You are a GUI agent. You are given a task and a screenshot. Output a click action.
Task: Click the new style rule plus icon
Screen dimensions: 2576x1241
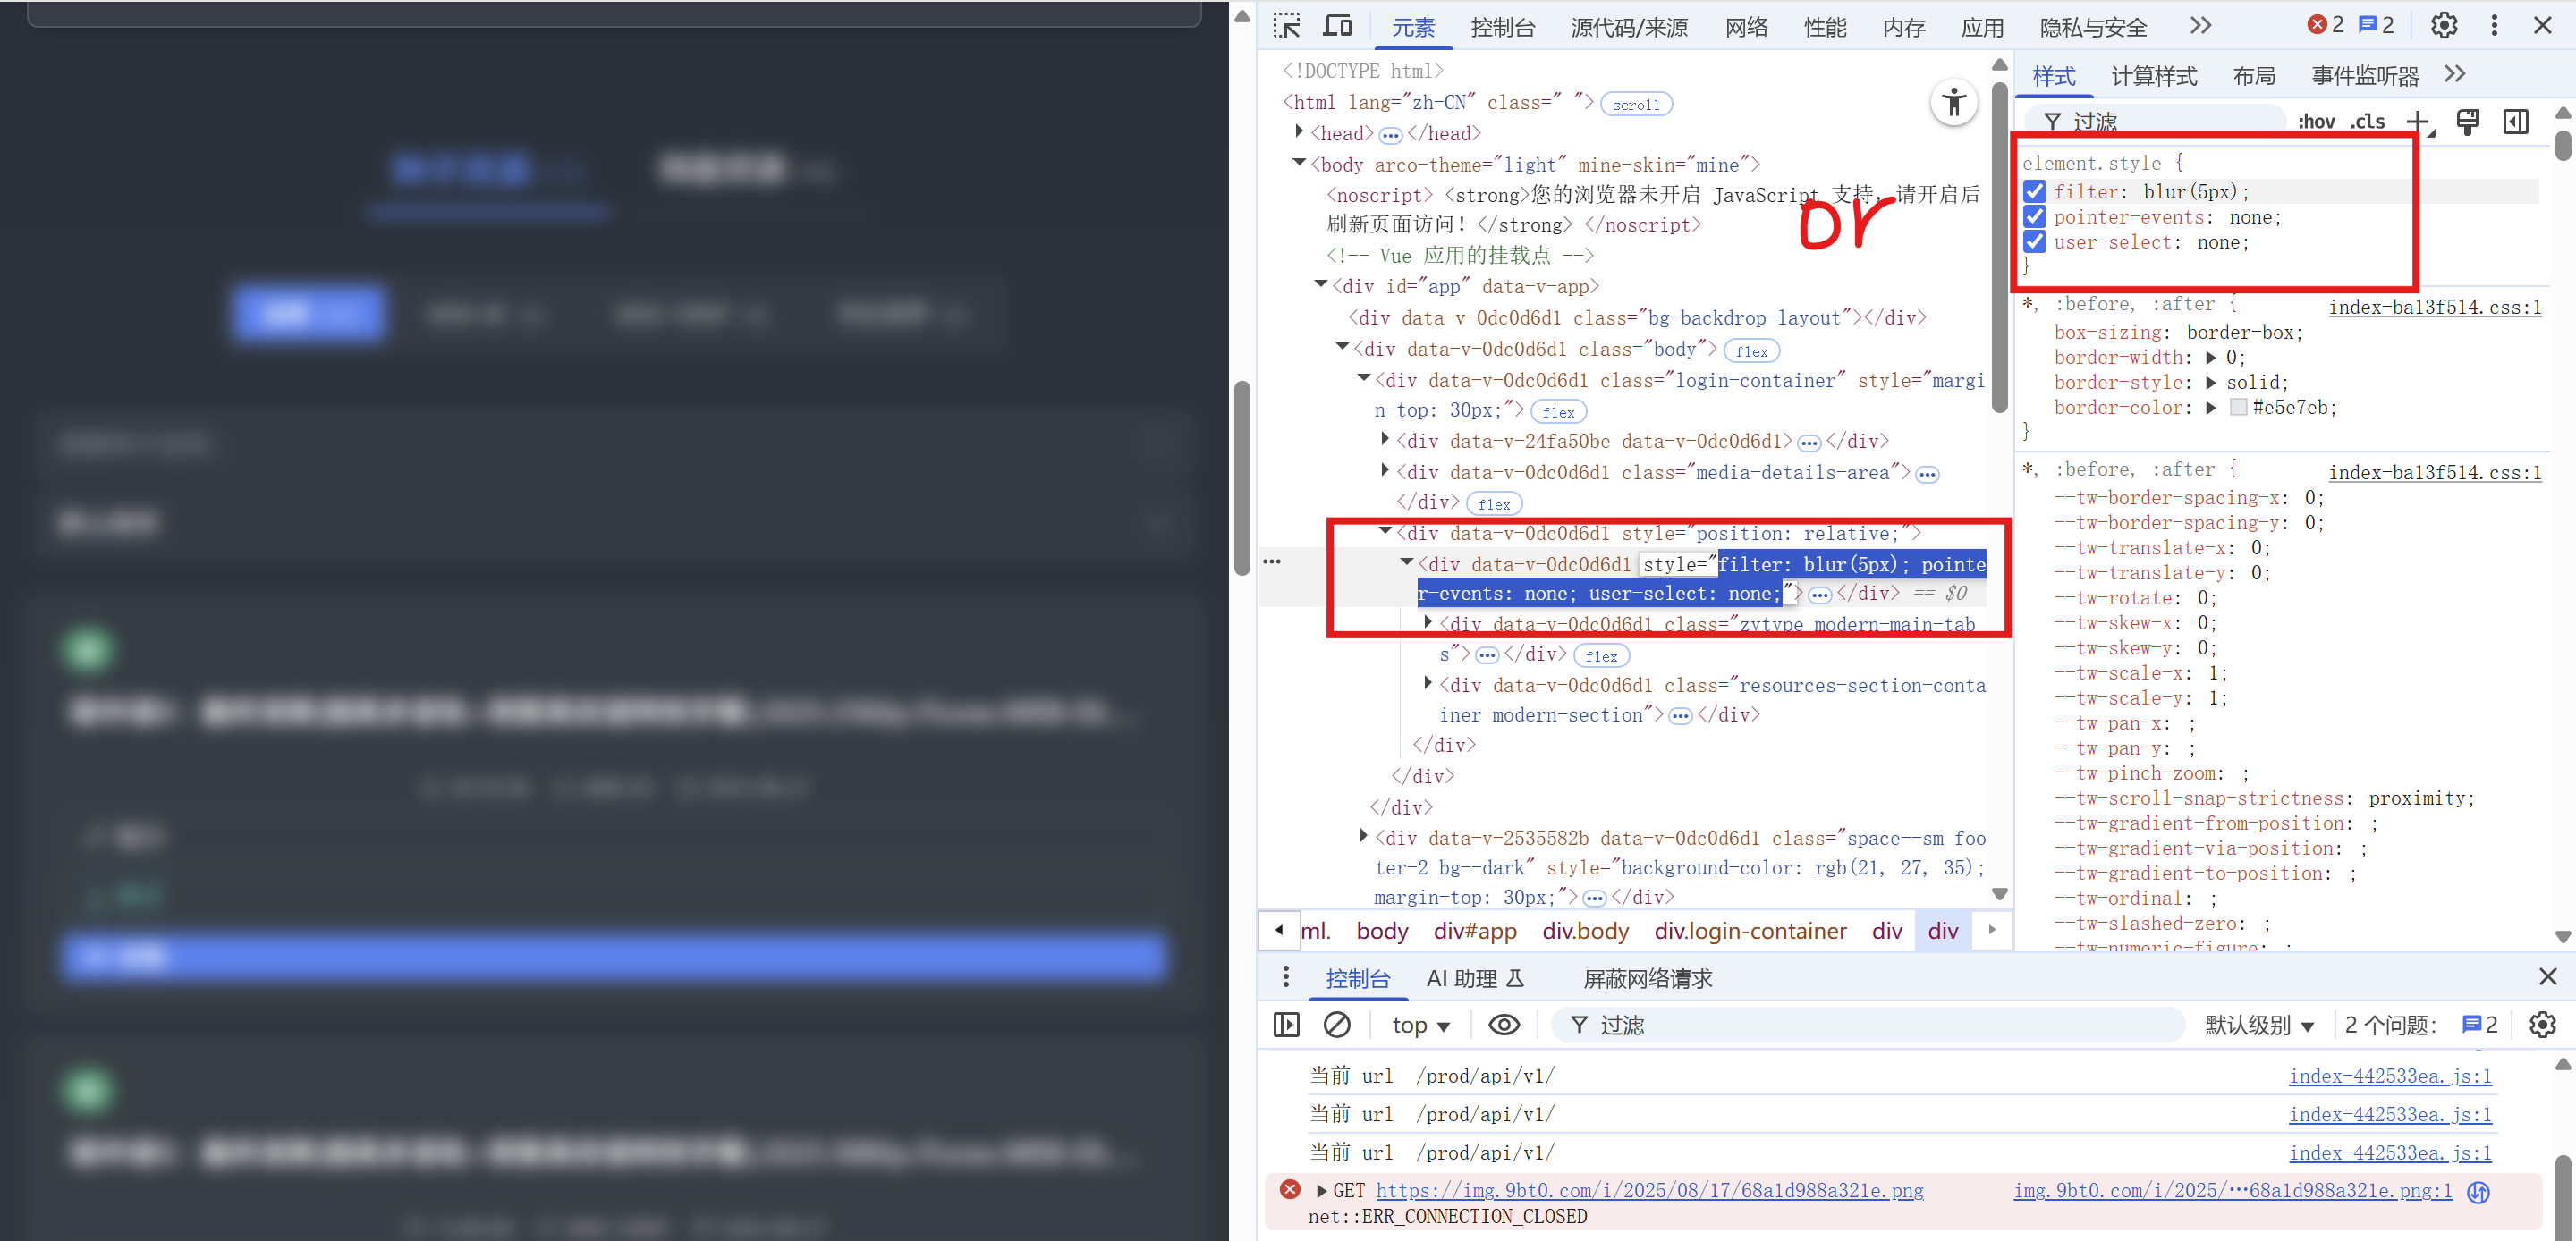pos(2417,122)
